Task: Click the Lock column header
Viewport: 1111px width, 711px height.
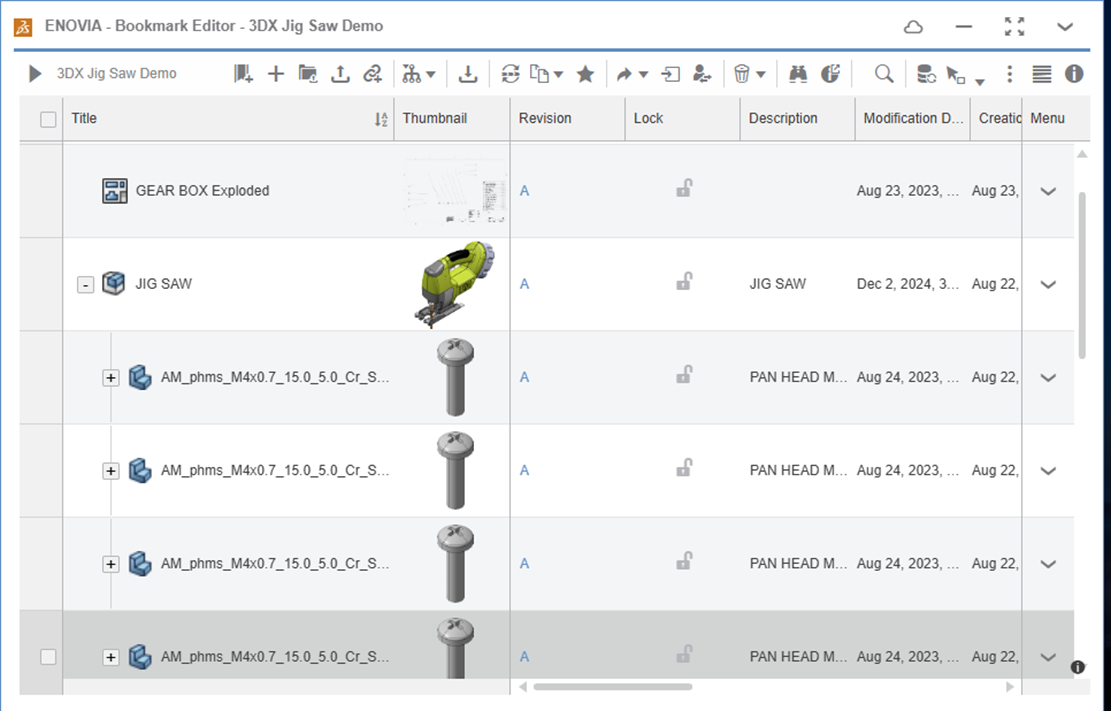Action: [682, 118]
